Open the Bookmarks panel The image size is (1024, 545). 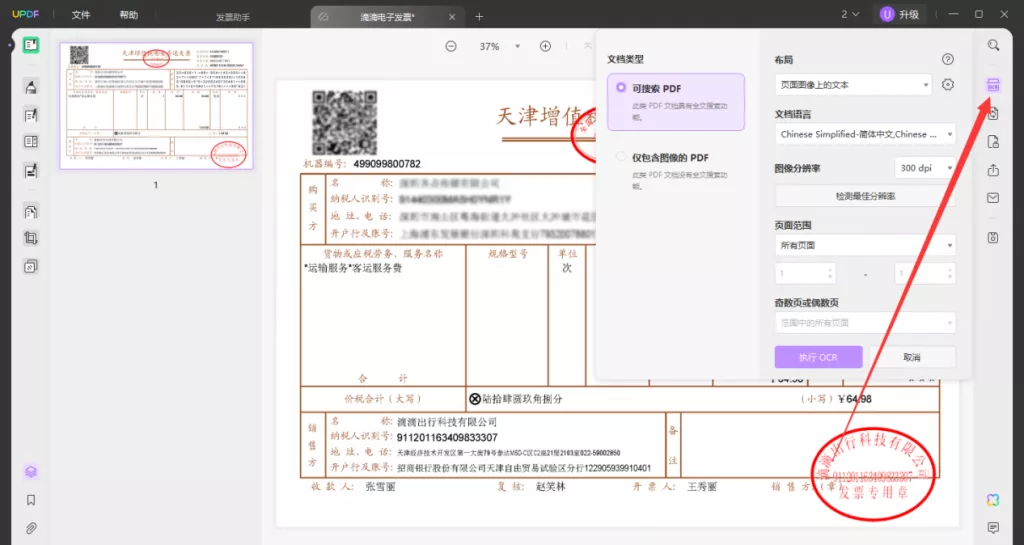click(x=31, y=500)
